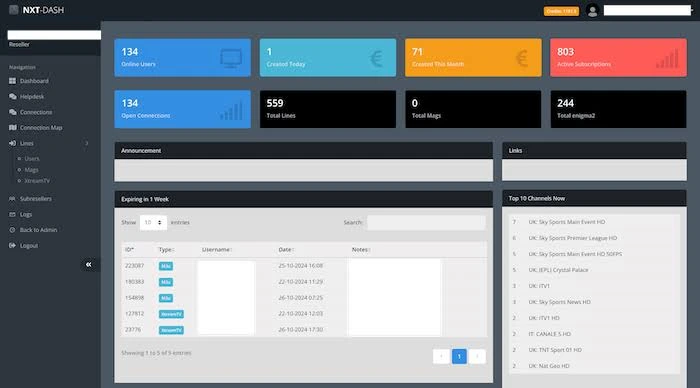Click the Lines sign-in icon

12,143
